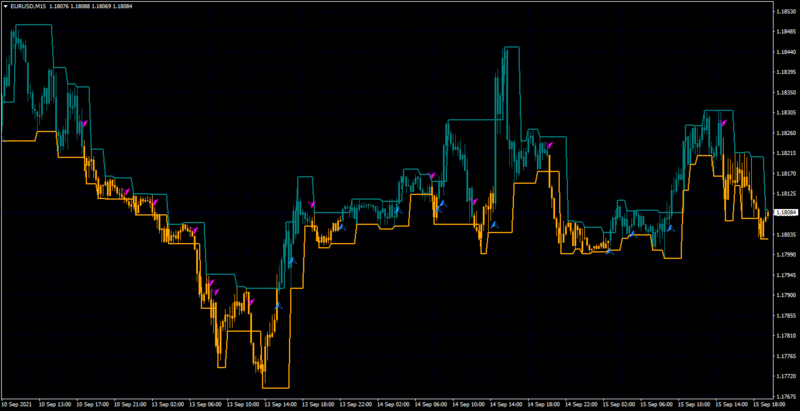Click the 13 Sep 06:00 time label
The image size is (800, 411).
[207, 404]
